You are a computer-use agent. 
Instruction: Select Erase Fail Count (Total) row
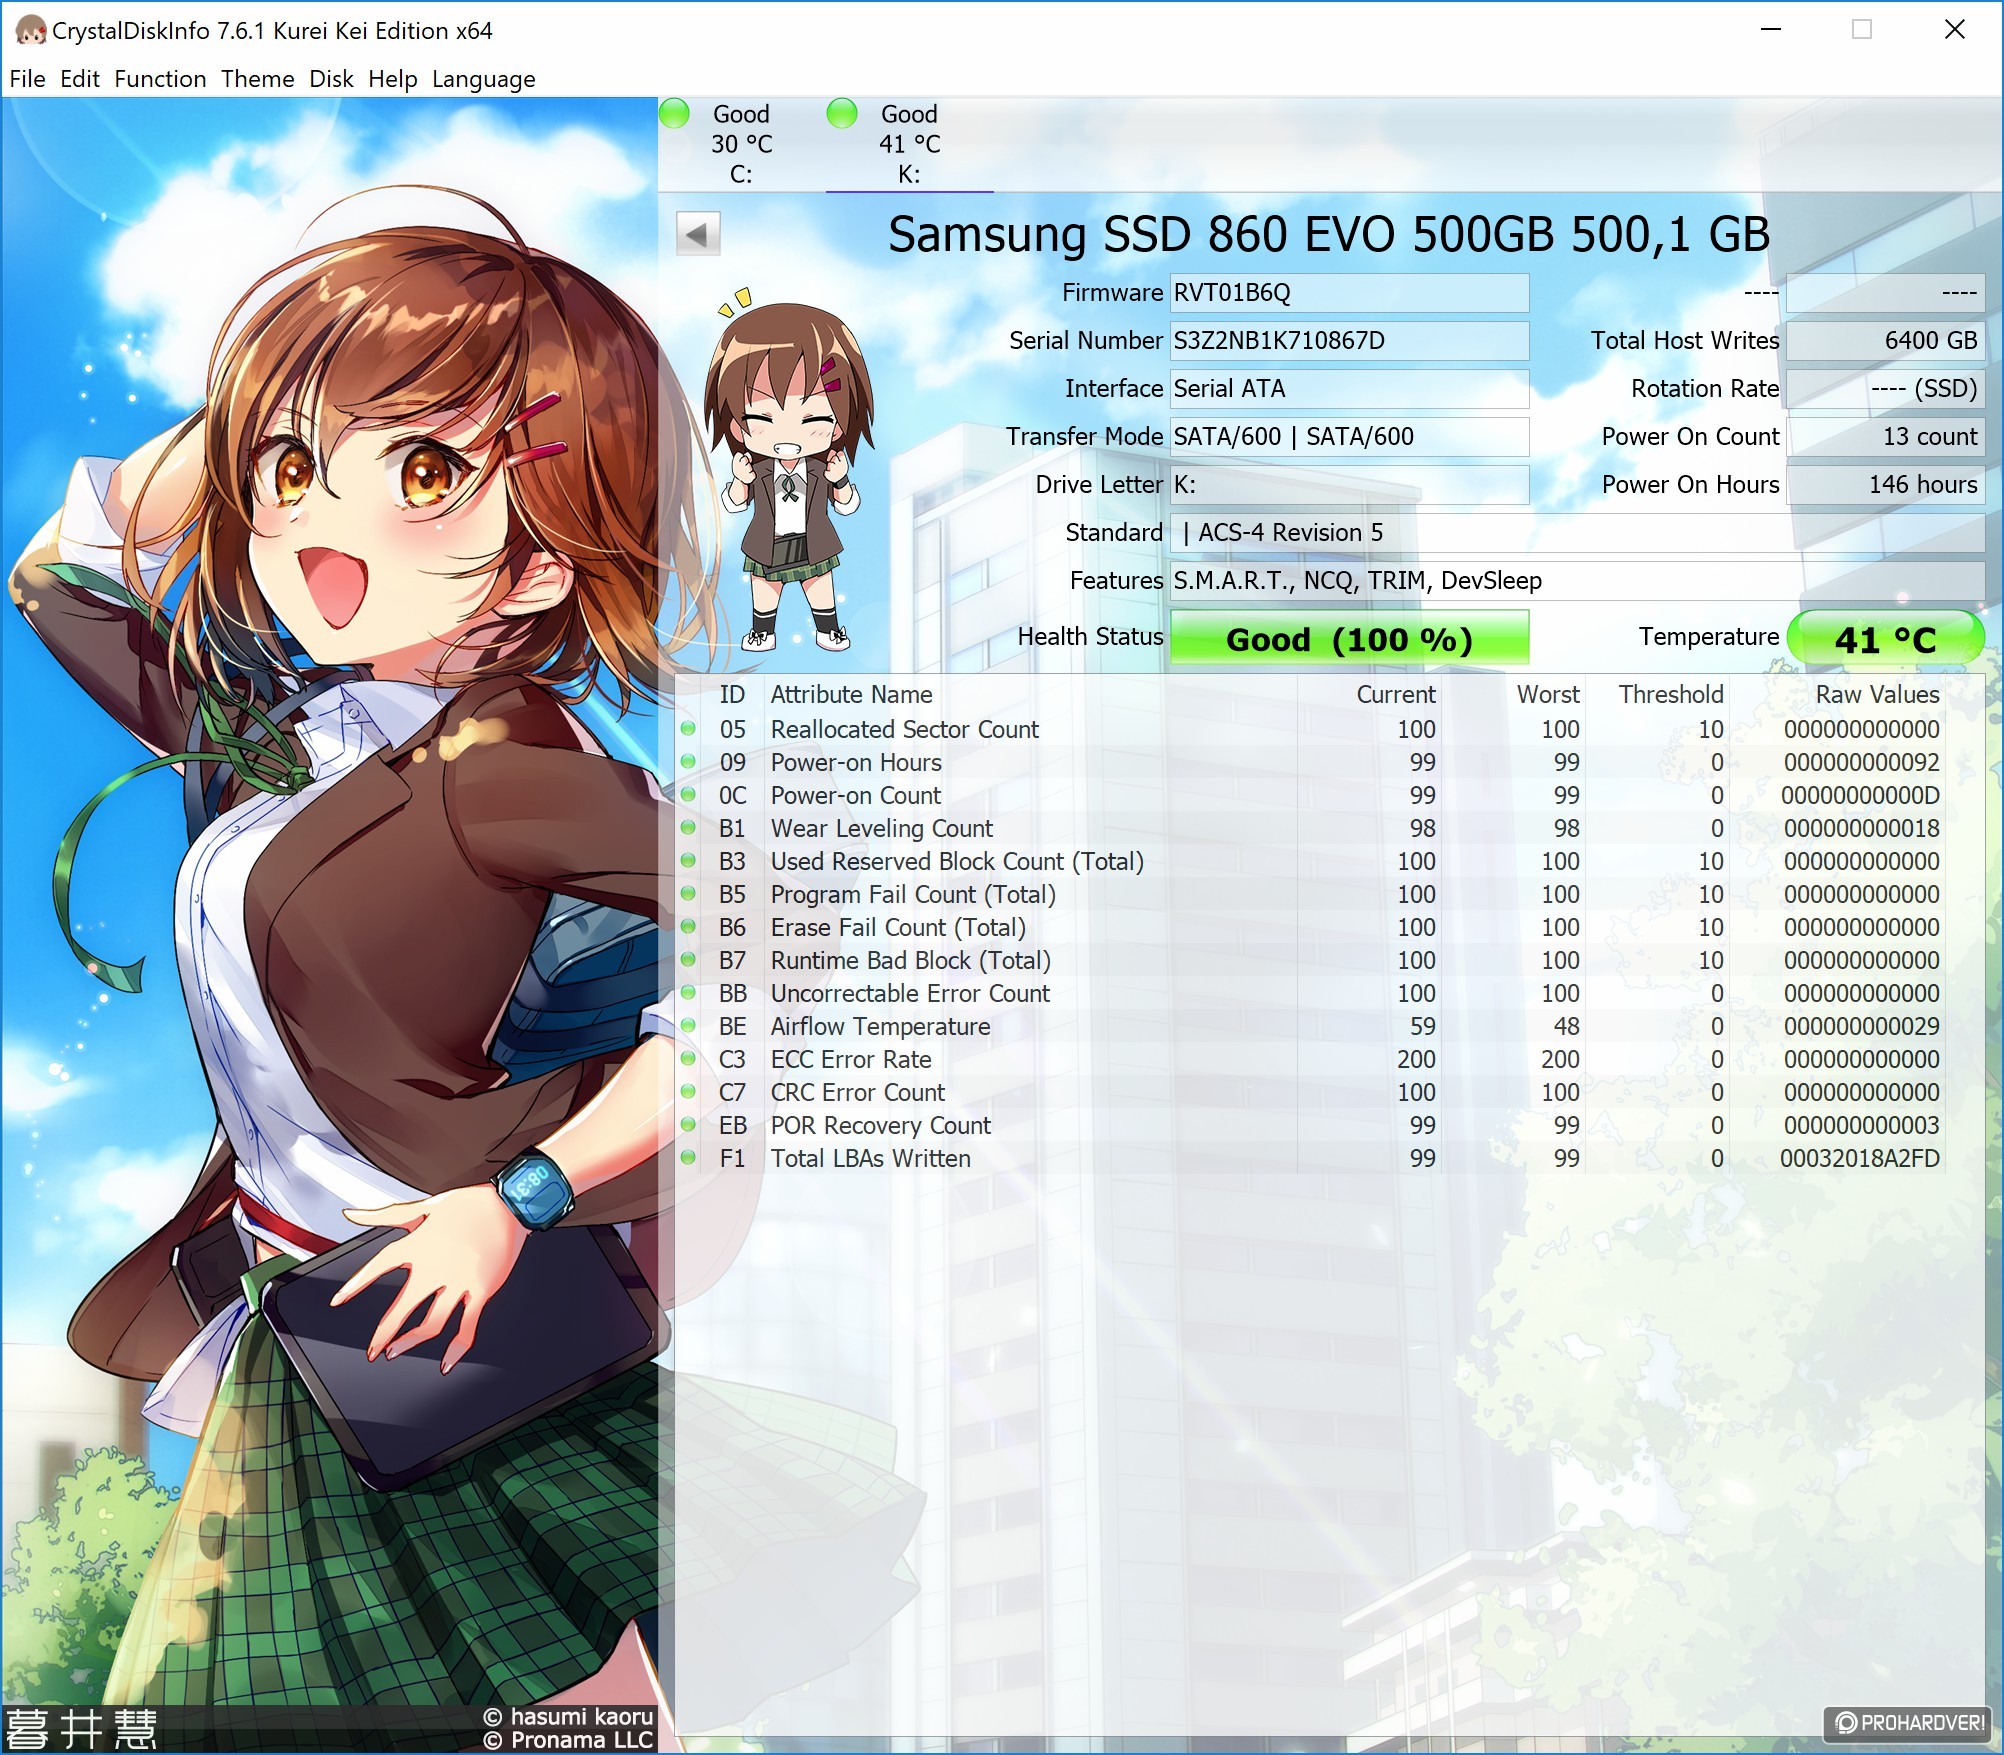click(x=1310, y=928)
